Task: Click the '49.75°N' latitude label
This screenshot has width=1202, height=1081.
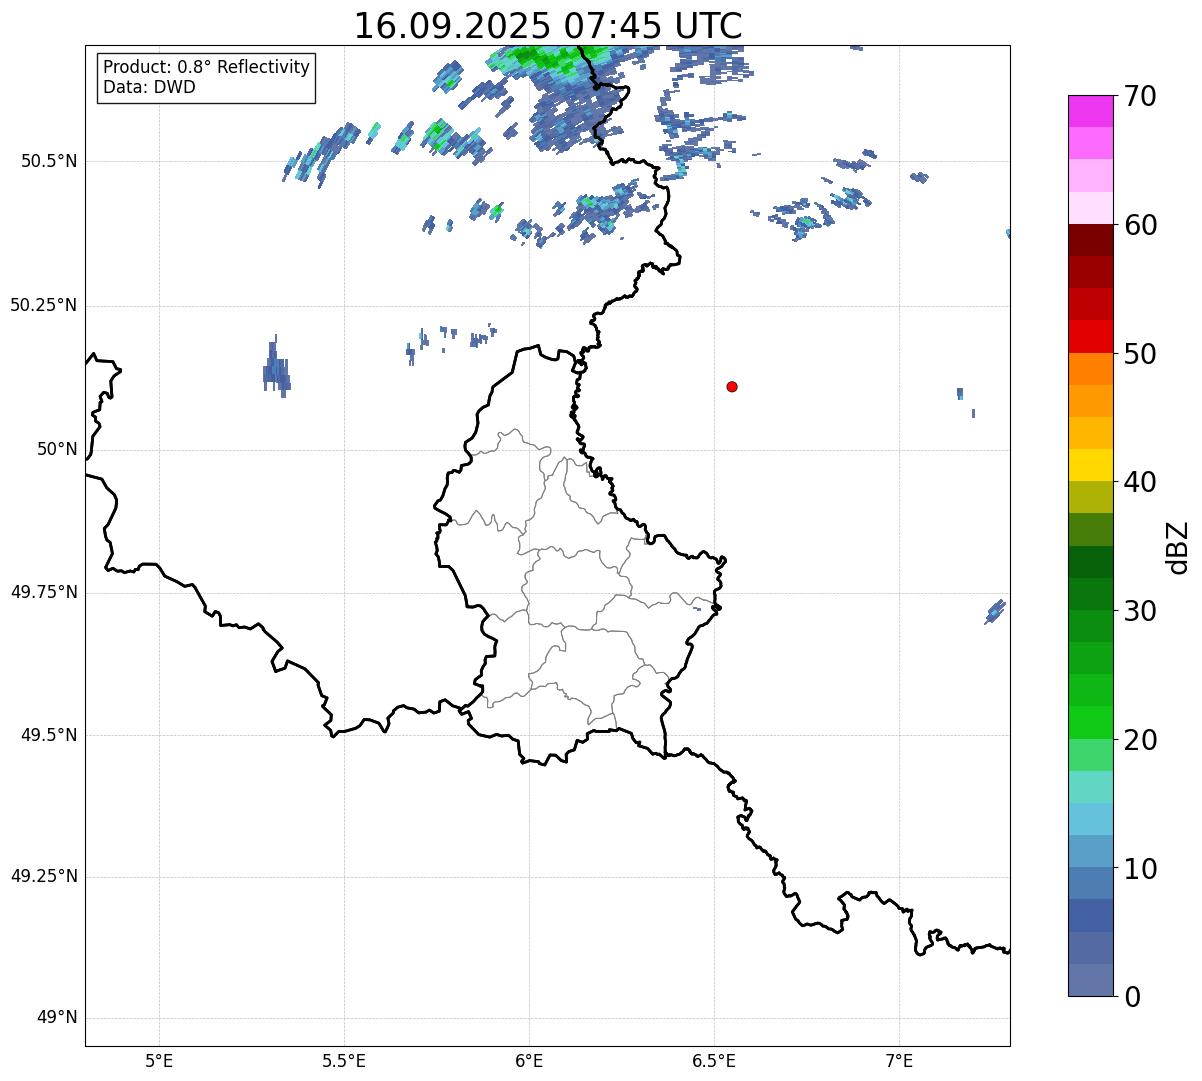Action: [44, 592]
